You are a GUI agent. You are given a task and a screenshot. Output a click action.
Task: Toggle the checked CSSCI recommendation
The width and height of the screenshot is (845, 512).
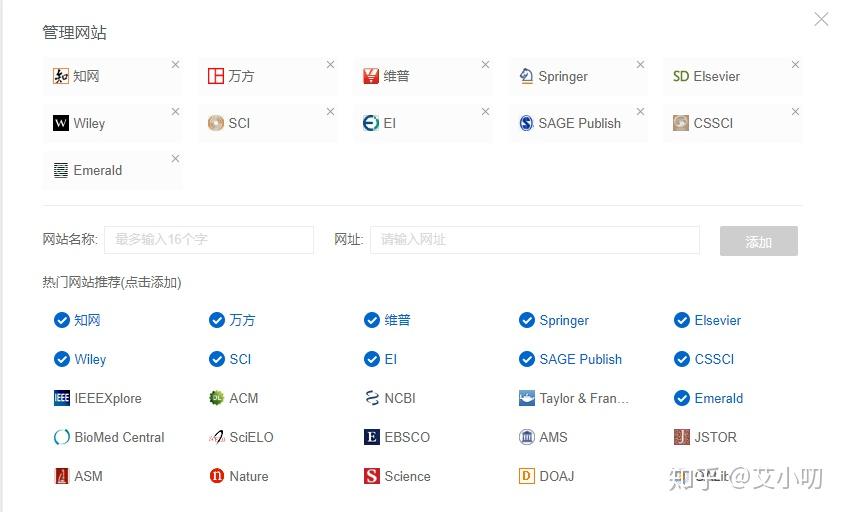point(704,359)
